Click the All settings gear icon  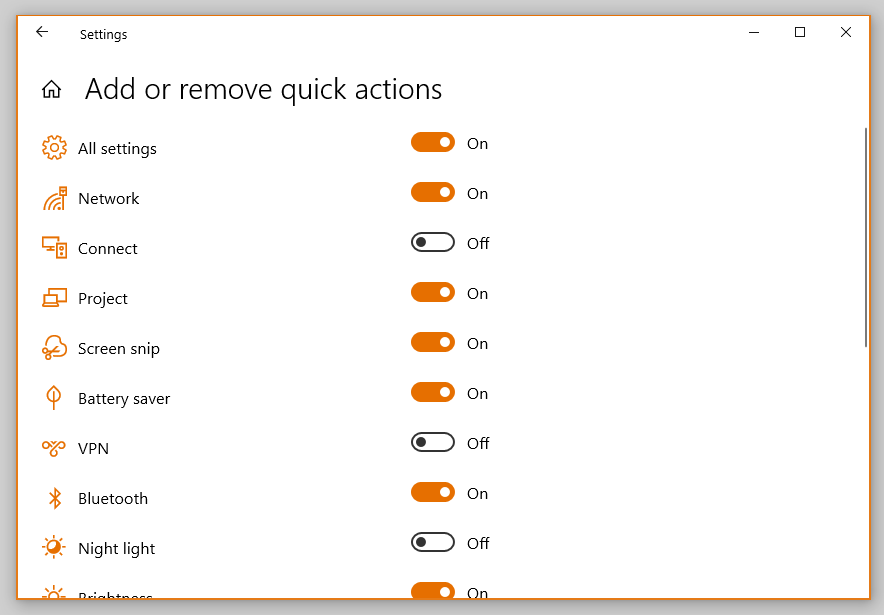point(54,148)
